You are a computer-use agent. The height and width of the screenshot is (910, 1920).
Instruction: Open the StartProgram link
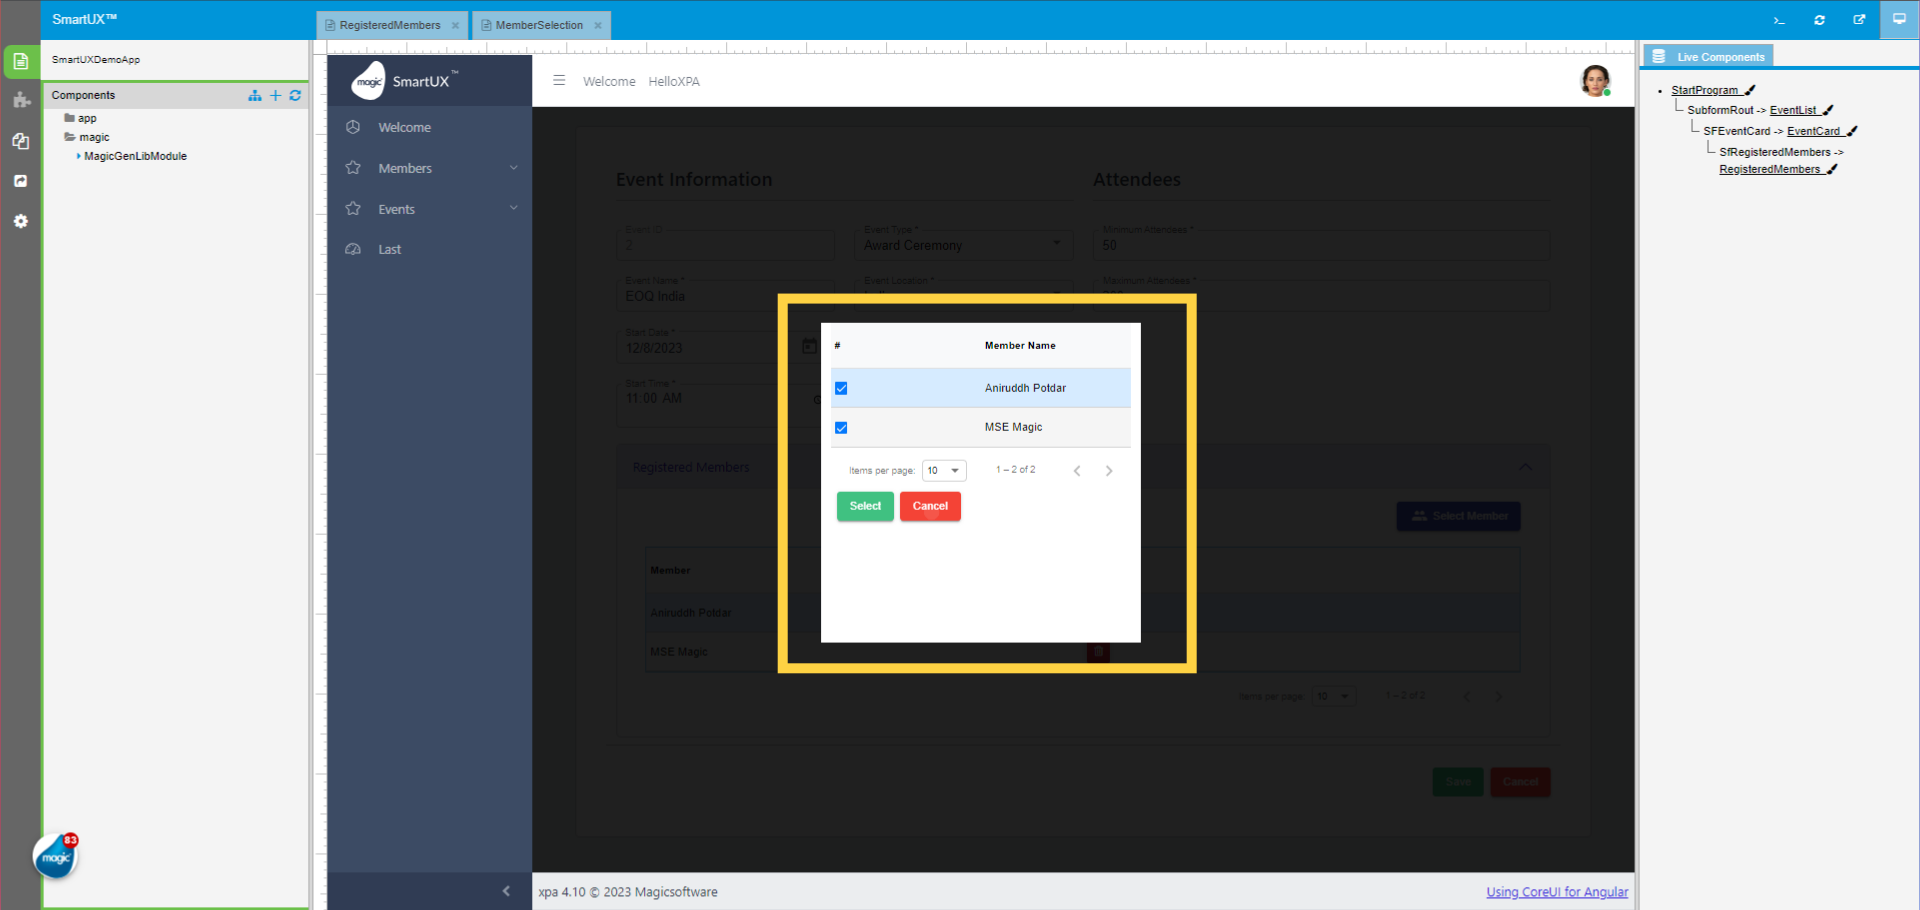pos(1705,90)
